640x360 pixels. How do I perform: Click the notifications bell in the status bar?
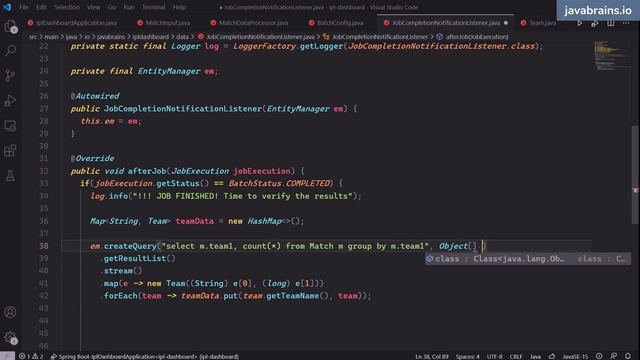(628, 356)
